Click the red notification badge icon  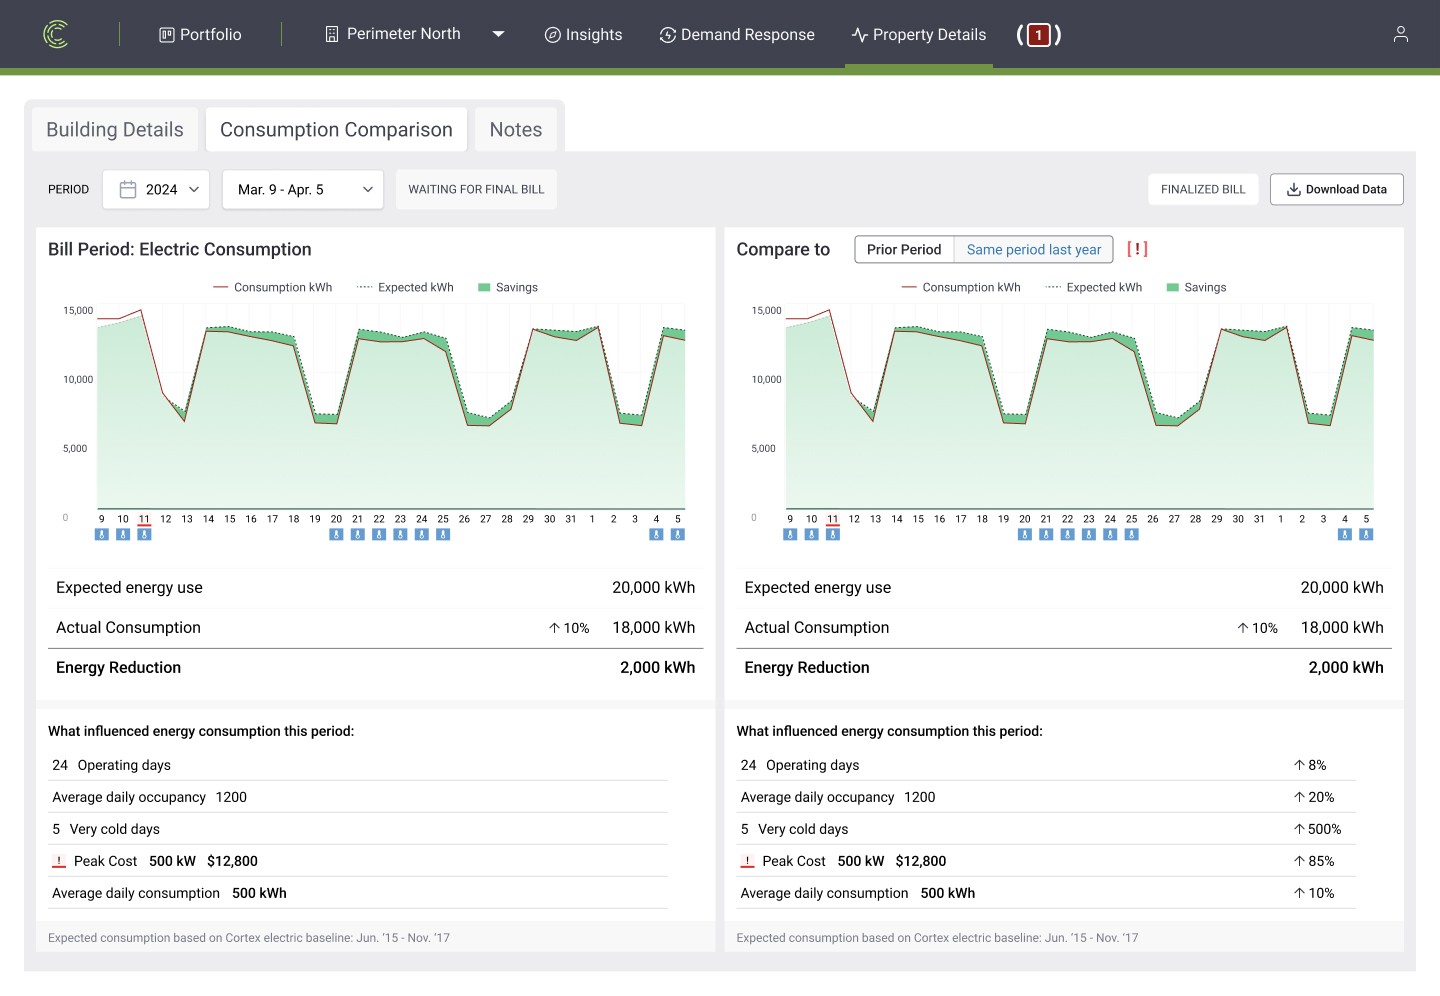pyautogui.click(x=1039, y=35)
